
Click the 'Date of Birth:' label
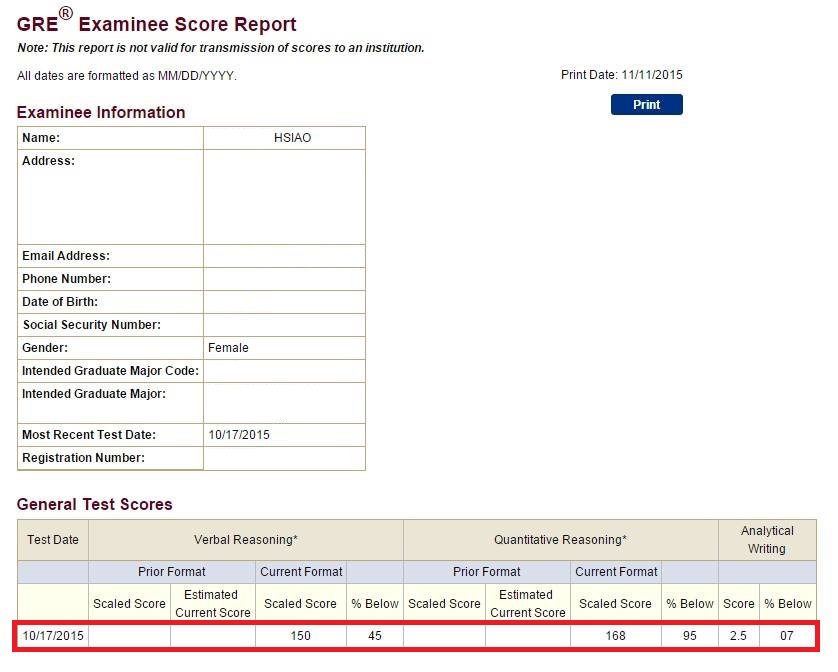pyautogui.click(x=60, y=302)
